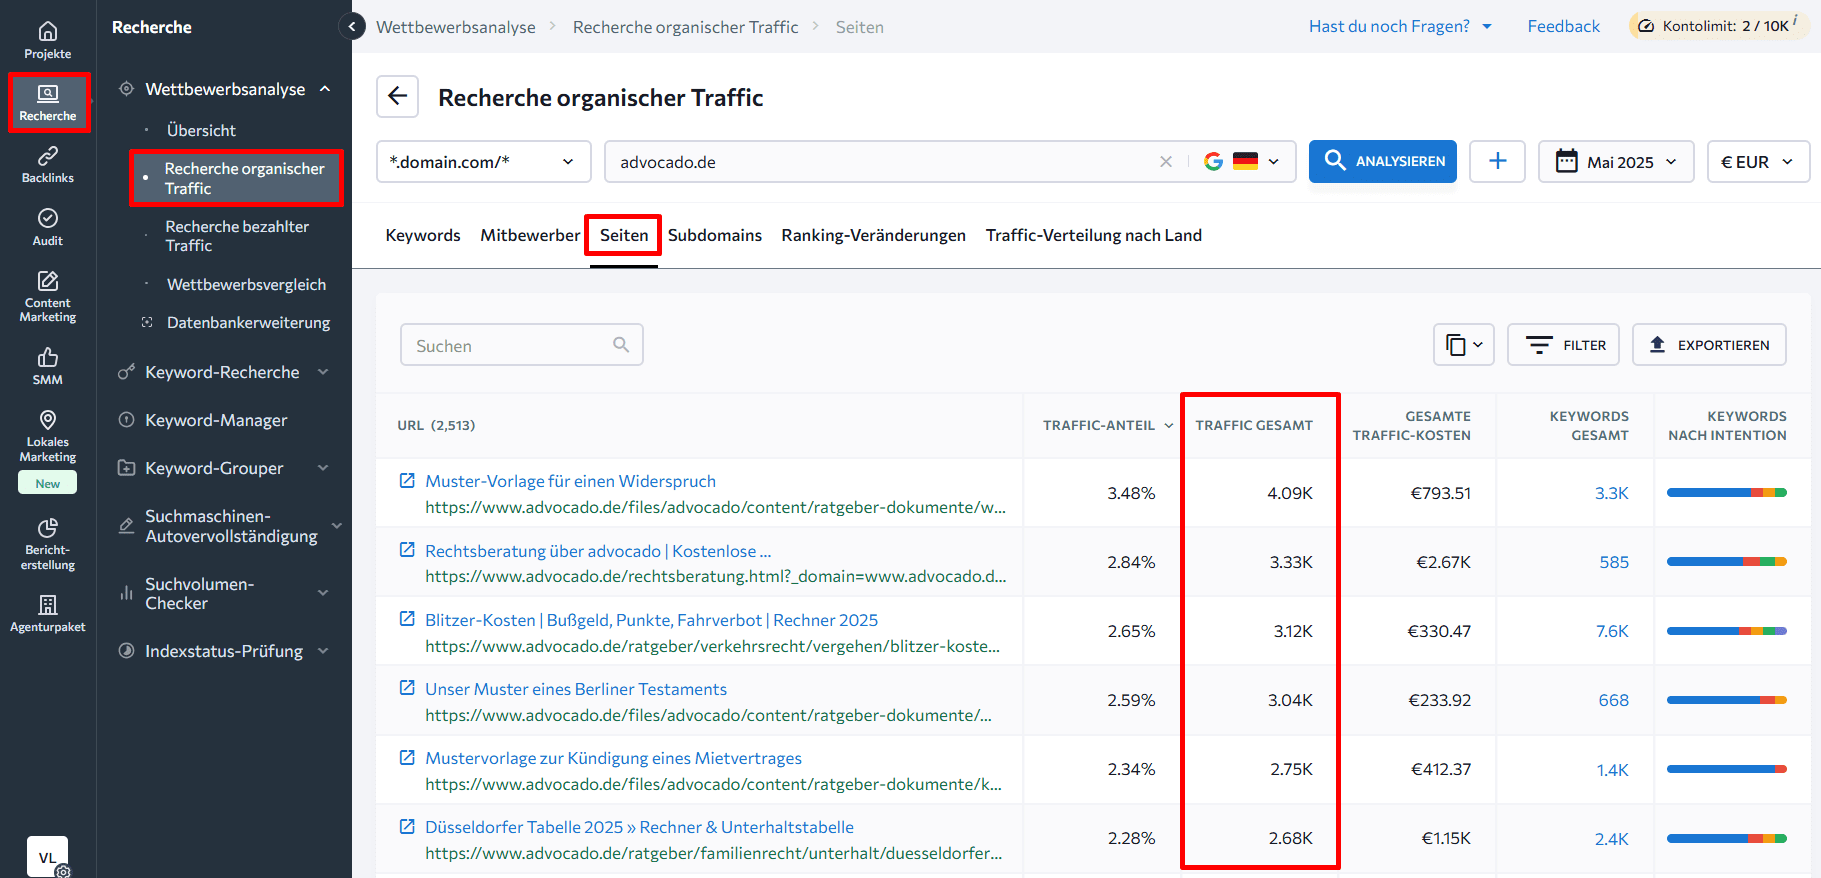The width and height of the screenshot is (1821, 878).
Task: Open Projekte in the sidebar
Action: (x=48, y=41)
